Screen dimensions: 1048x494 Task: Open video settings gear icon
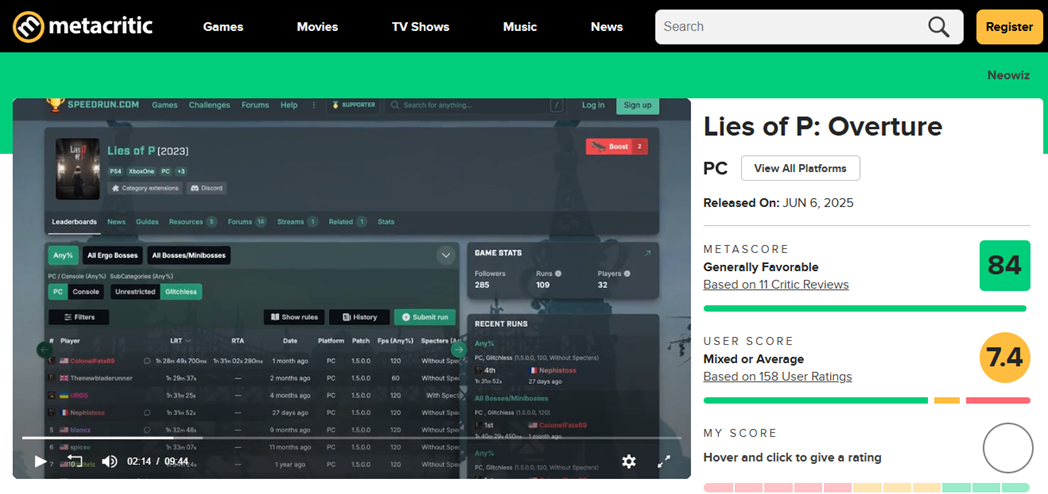(628, 461)
